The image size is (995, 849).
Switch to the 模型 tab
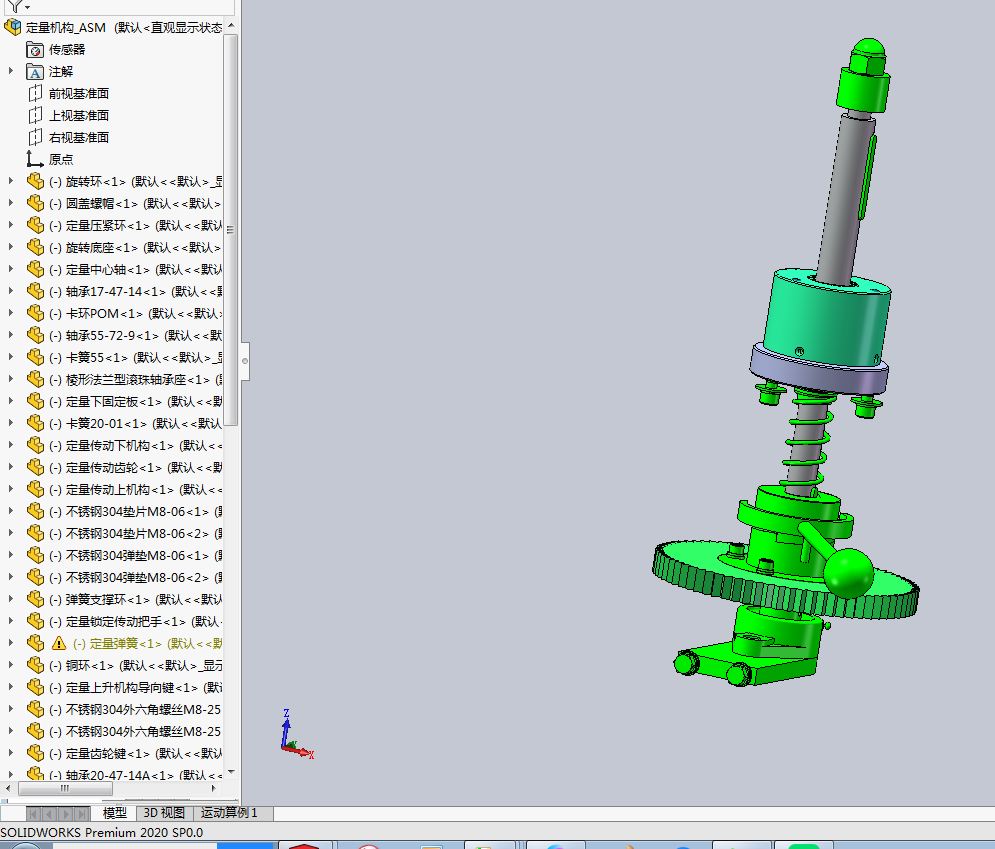click(x=114, y=813)
